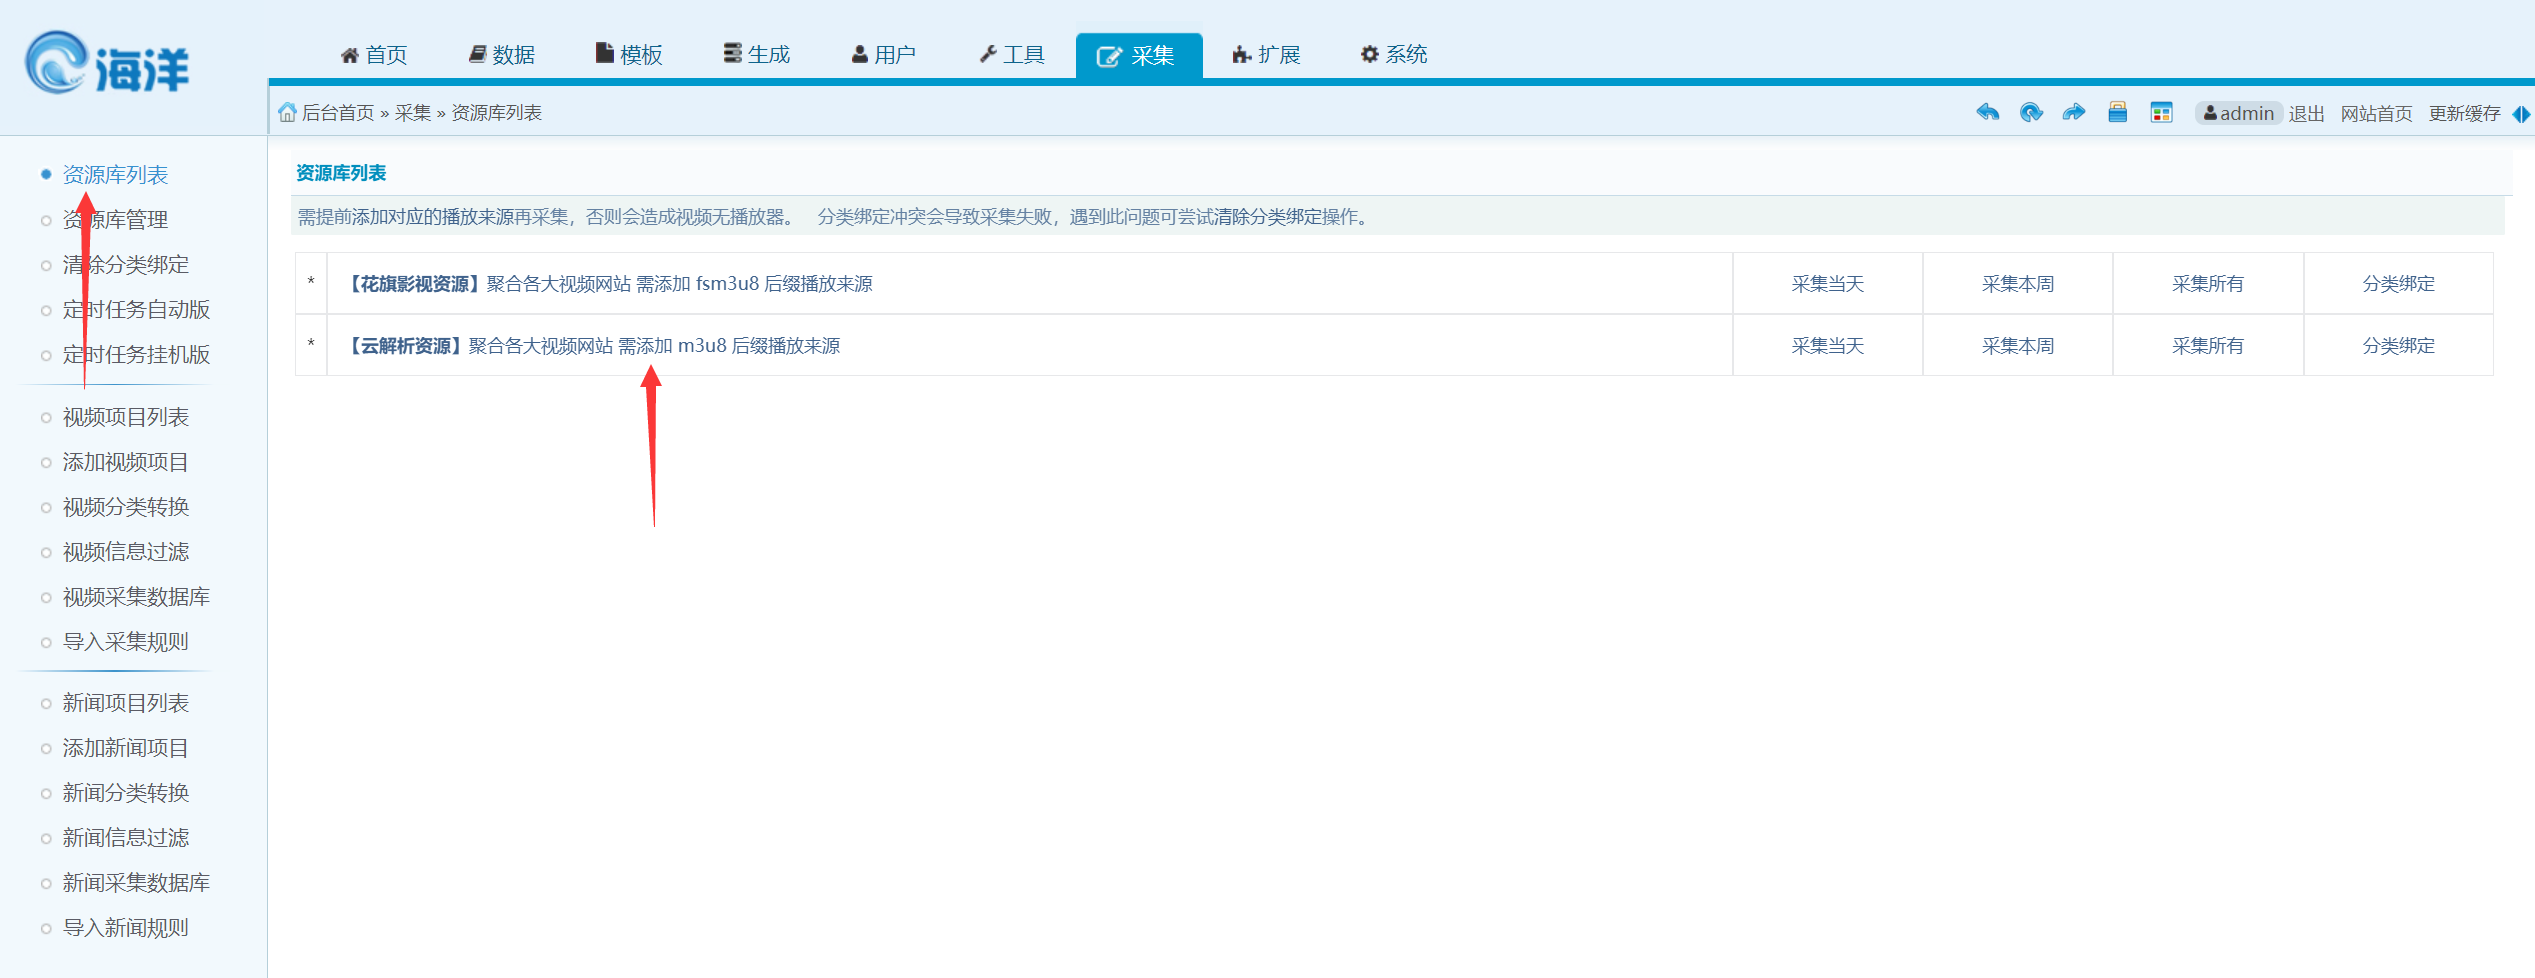Click the padlock icon in the toolbar
This screenshot has width=2535, height=978.
tap(2117, 113)
